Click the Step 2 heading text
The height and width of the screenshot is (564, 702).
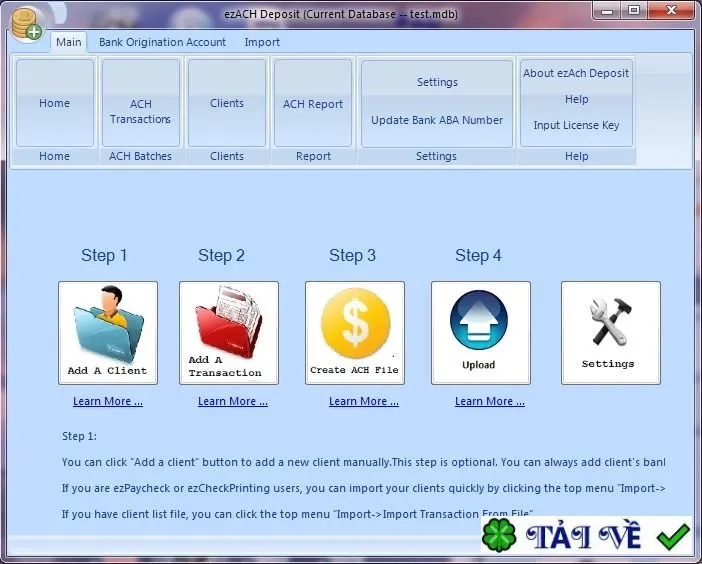pyautogui.click(x=221, y=256)
